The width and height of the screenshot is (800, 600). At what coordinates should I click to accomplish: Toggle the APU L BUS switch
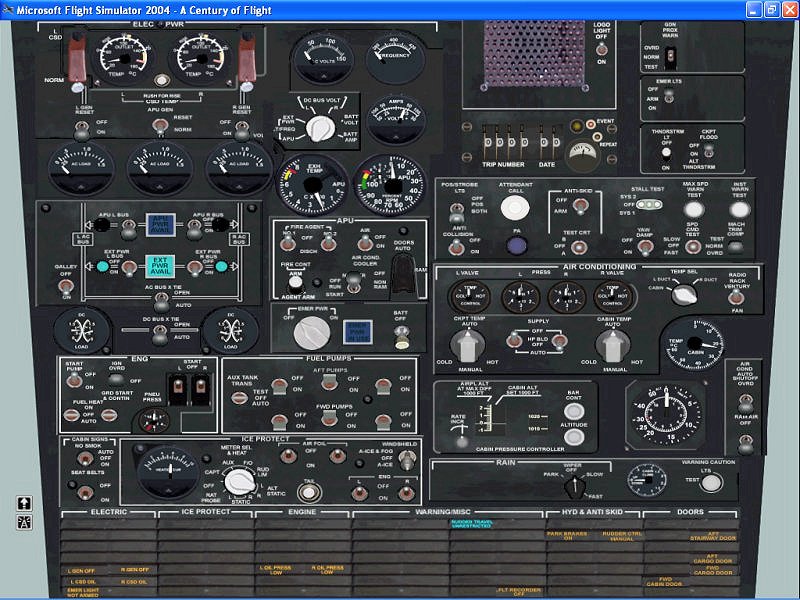click(128, 229)
